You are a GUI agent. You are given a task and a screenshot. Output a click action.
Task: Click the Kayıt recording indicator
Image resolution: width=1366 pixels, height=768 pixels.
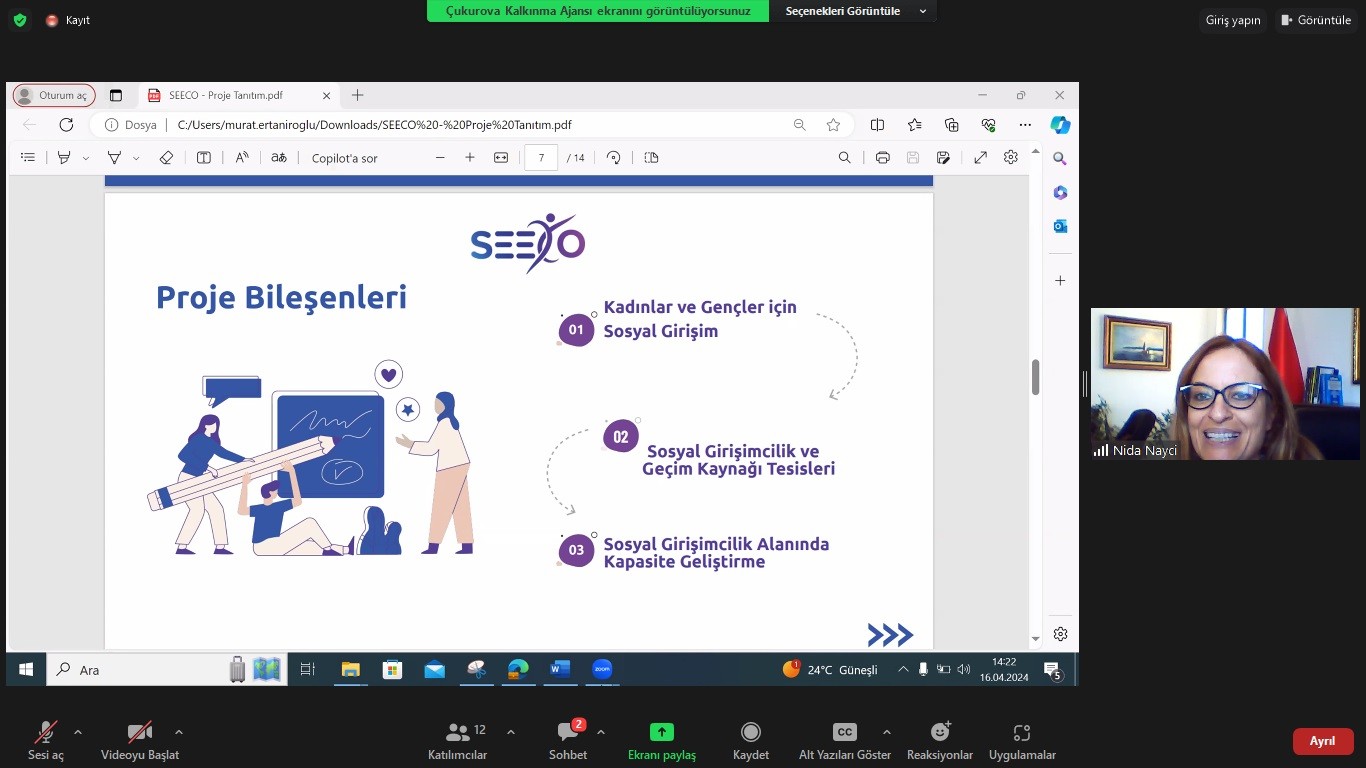[68, 20]
